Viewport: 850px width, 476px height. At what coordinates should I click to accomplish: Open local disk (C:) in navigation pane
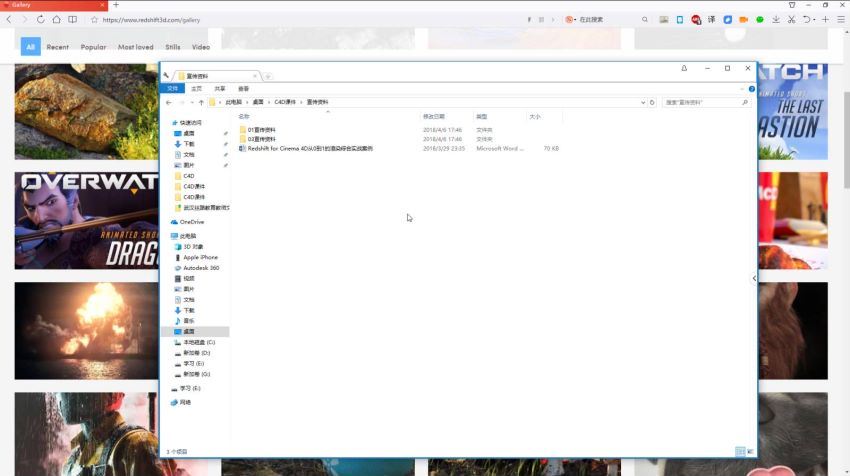pos(199,343)
